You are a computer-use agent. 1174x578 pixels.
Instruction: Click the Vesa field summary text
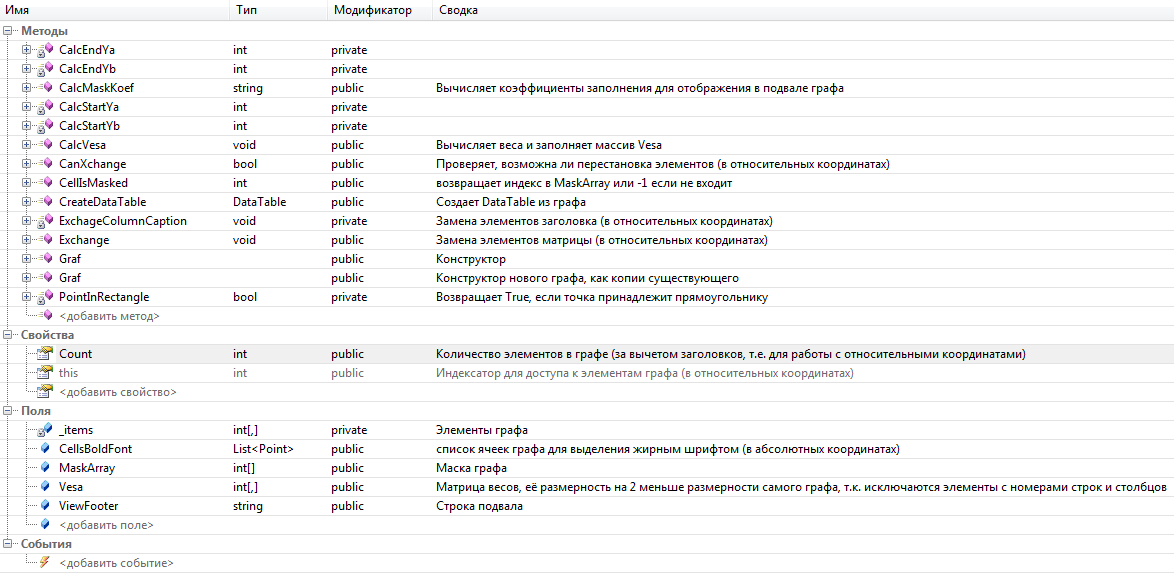(801, 487)
